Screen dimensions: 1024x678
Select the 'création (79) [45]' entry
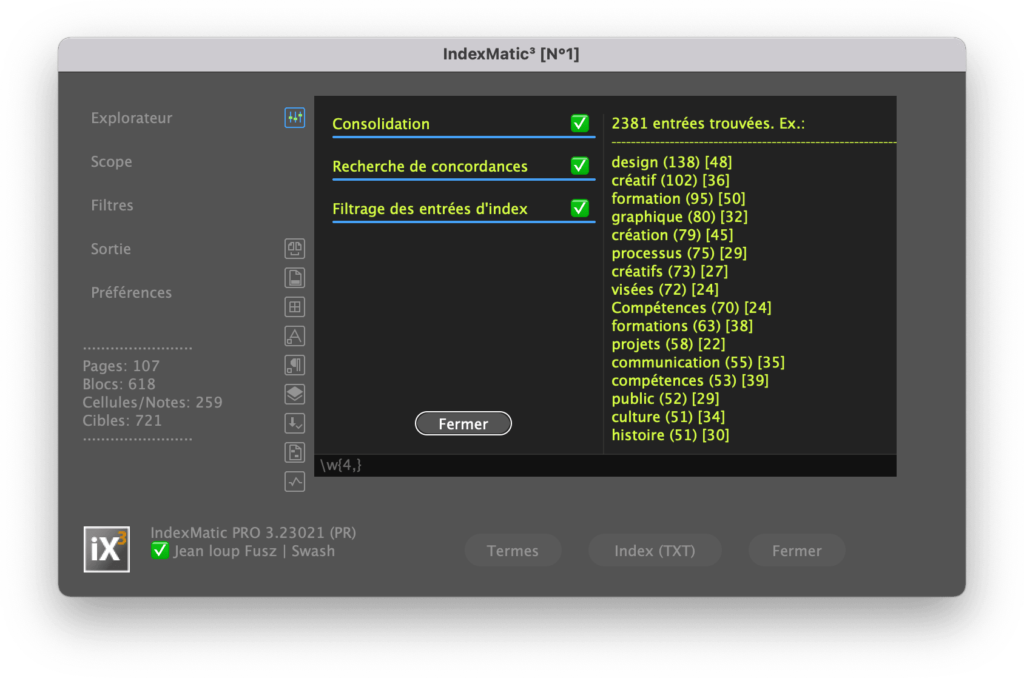[x=672, y=235]
